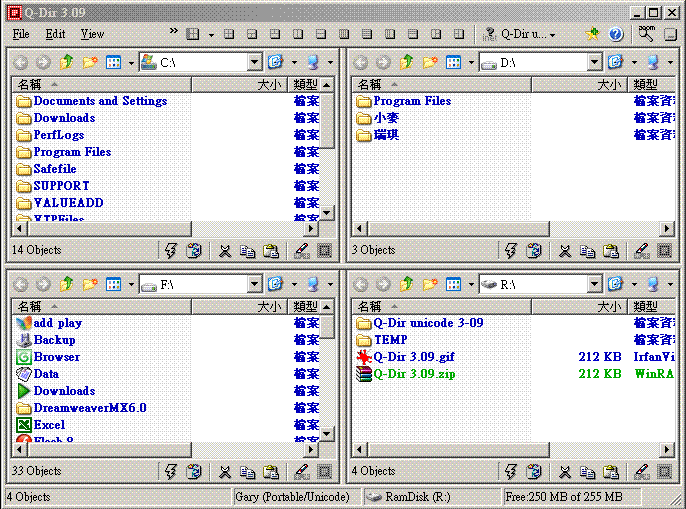Click the Back arrow in D:\ pane

coord(360,63)
